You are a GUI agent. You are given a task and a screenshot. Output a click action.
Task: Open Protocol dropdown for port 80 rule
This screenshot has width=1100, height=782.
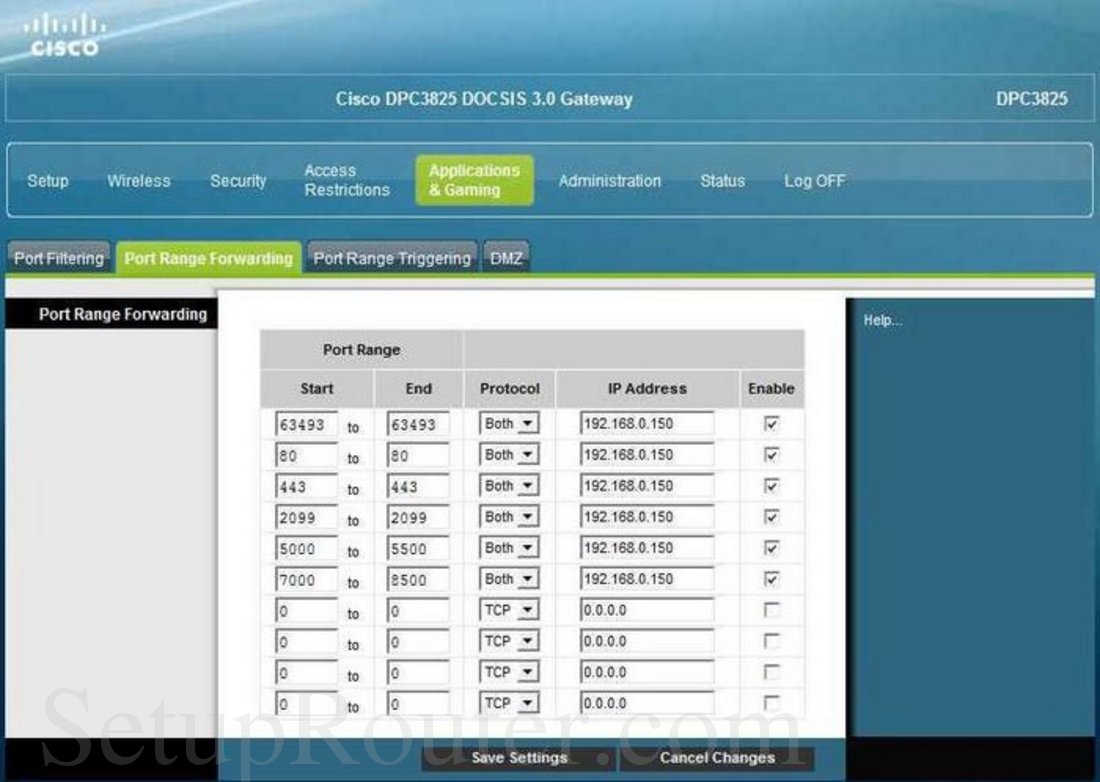[x=511, y=455]
